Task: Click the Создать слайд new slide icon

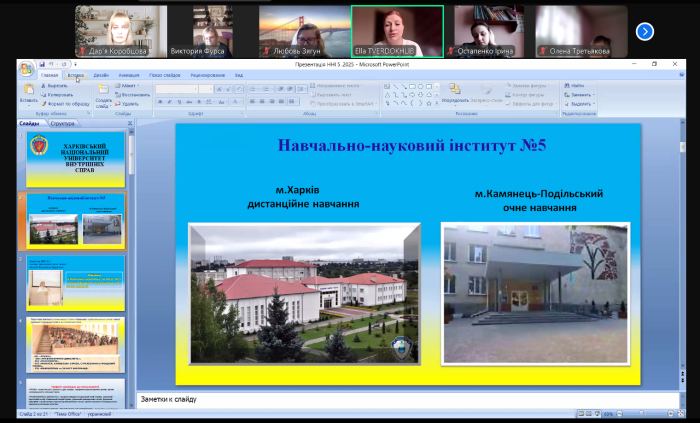Action: pyautogui.click(x=103, y=89)
